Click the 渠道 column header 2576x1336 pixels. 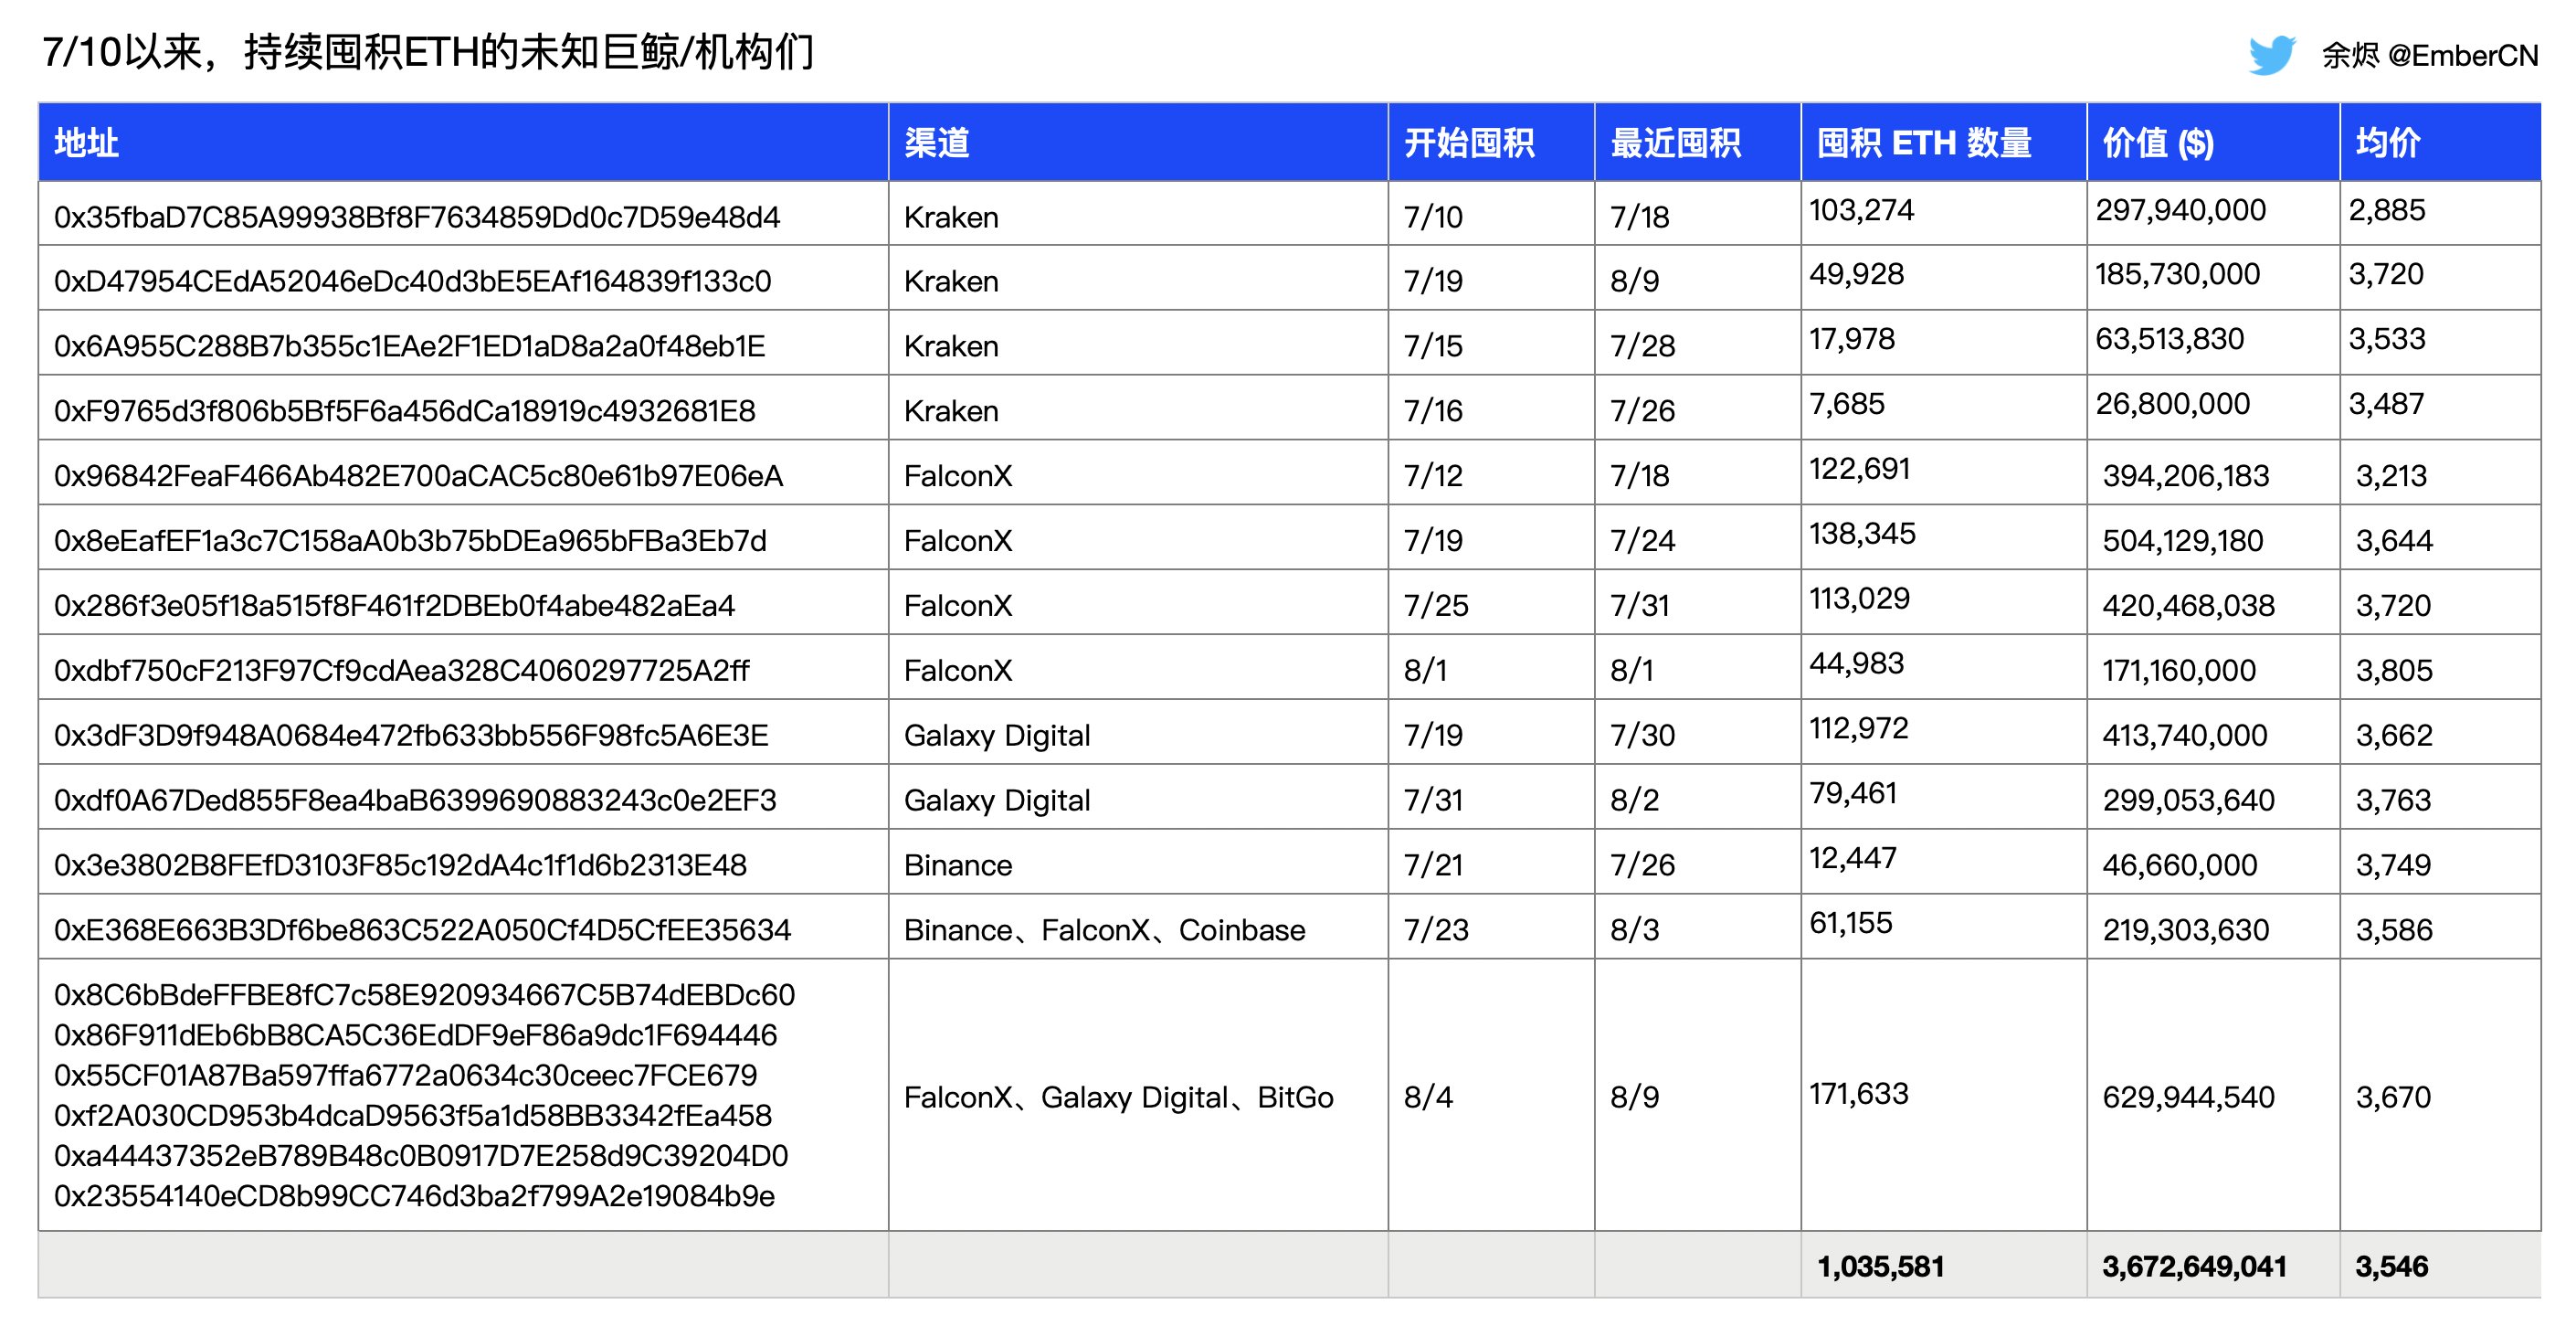[936, 143]
